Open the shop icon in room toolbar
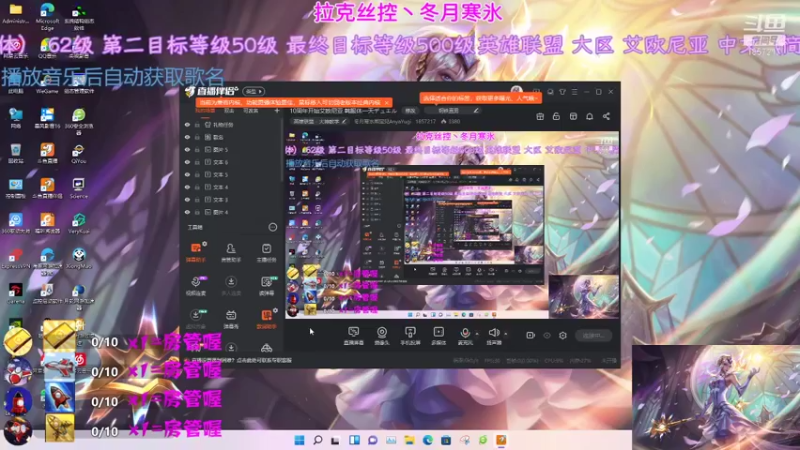This screenshot has height=450, width=800. [573, 116]
